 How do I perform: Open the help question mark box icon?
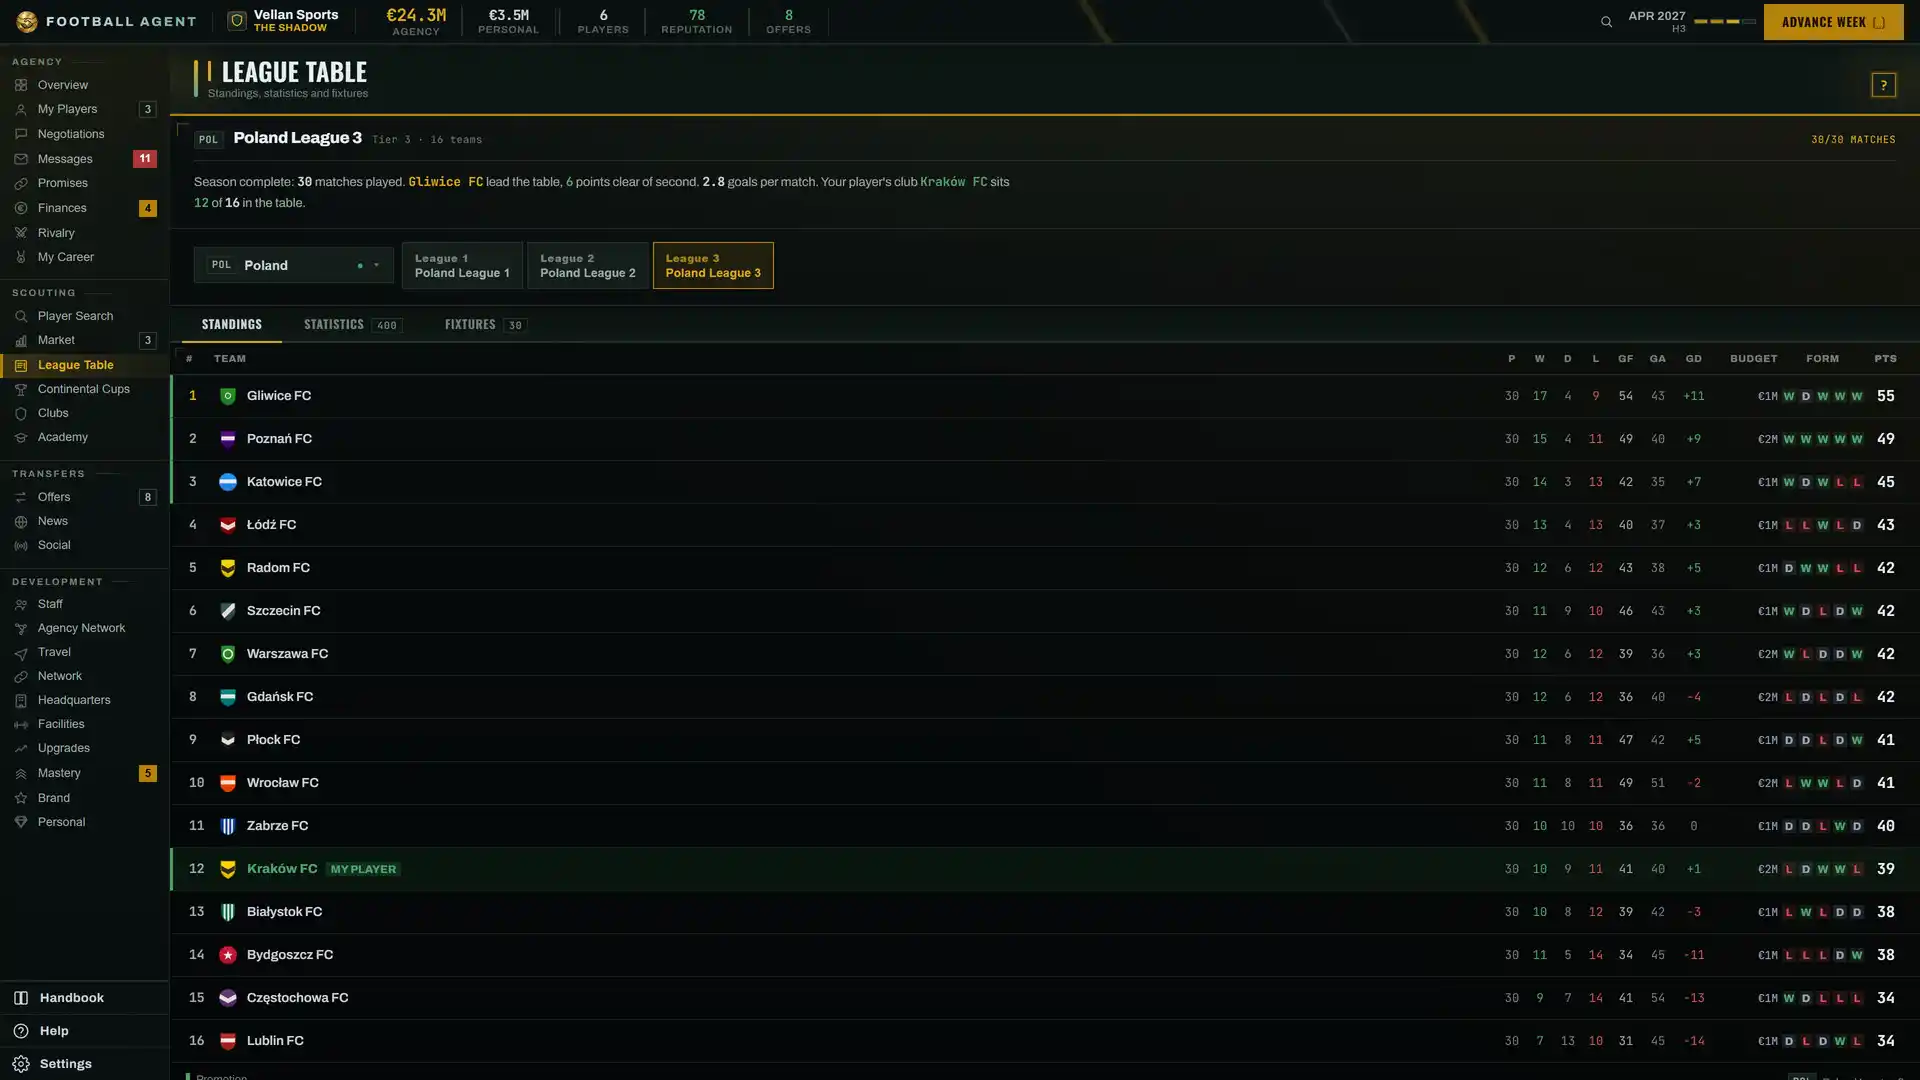(x=1883, y=85)
